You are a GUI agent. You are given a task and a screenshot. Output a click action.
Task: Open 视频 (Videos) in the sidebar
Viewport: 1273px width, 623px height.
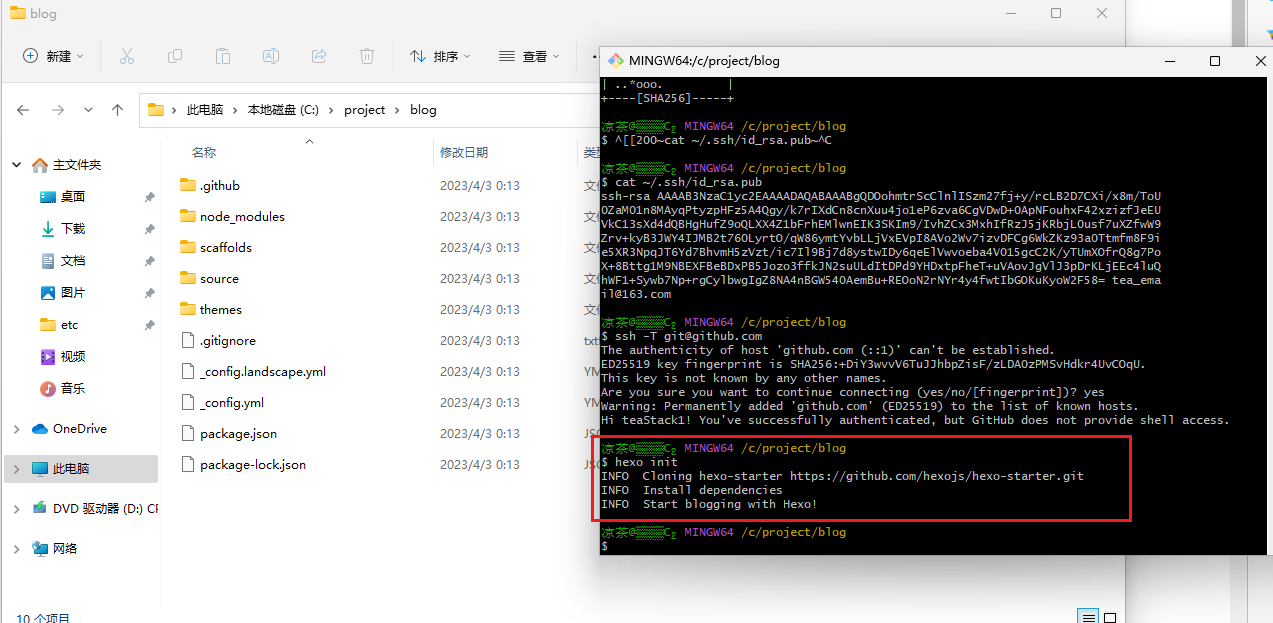72,357
